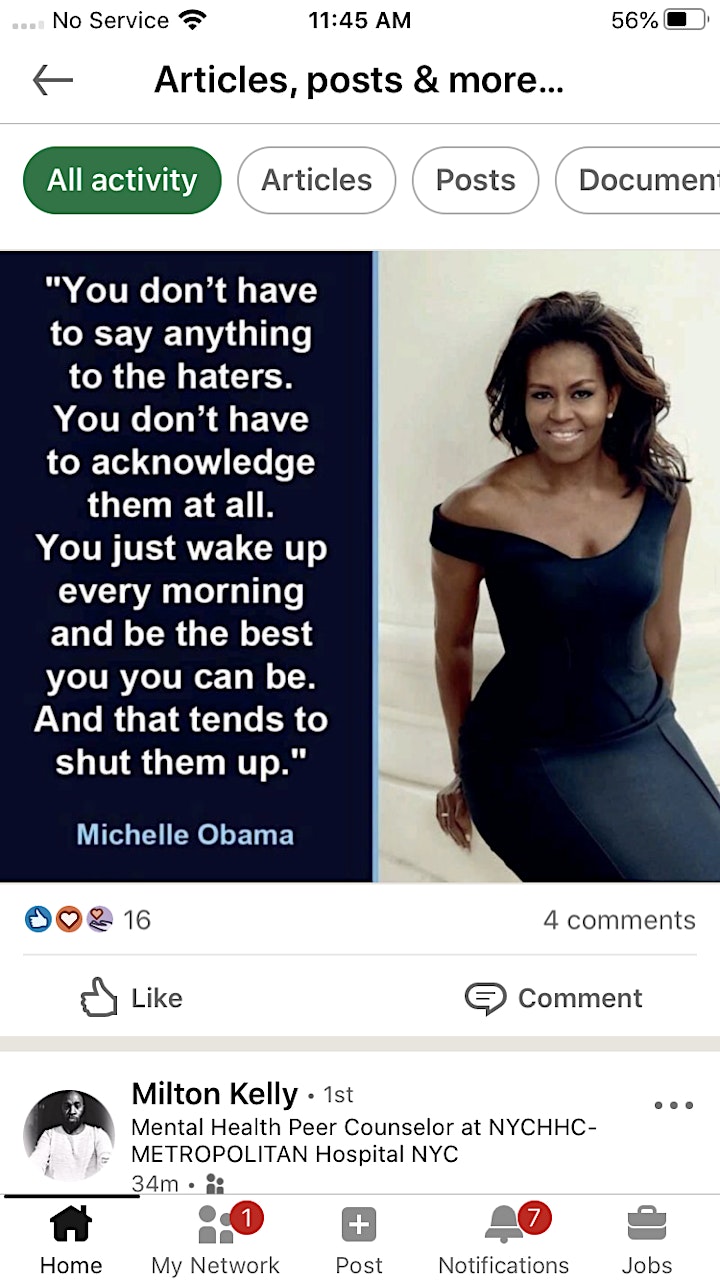
Task: Open Milton Kelly's profile name
Action: click(x=215, y=1093)
